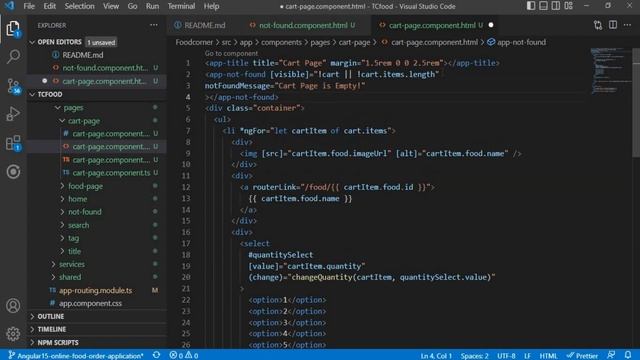Collapse the cart-page folder
The image size is (640, 360).
(62, 121)
